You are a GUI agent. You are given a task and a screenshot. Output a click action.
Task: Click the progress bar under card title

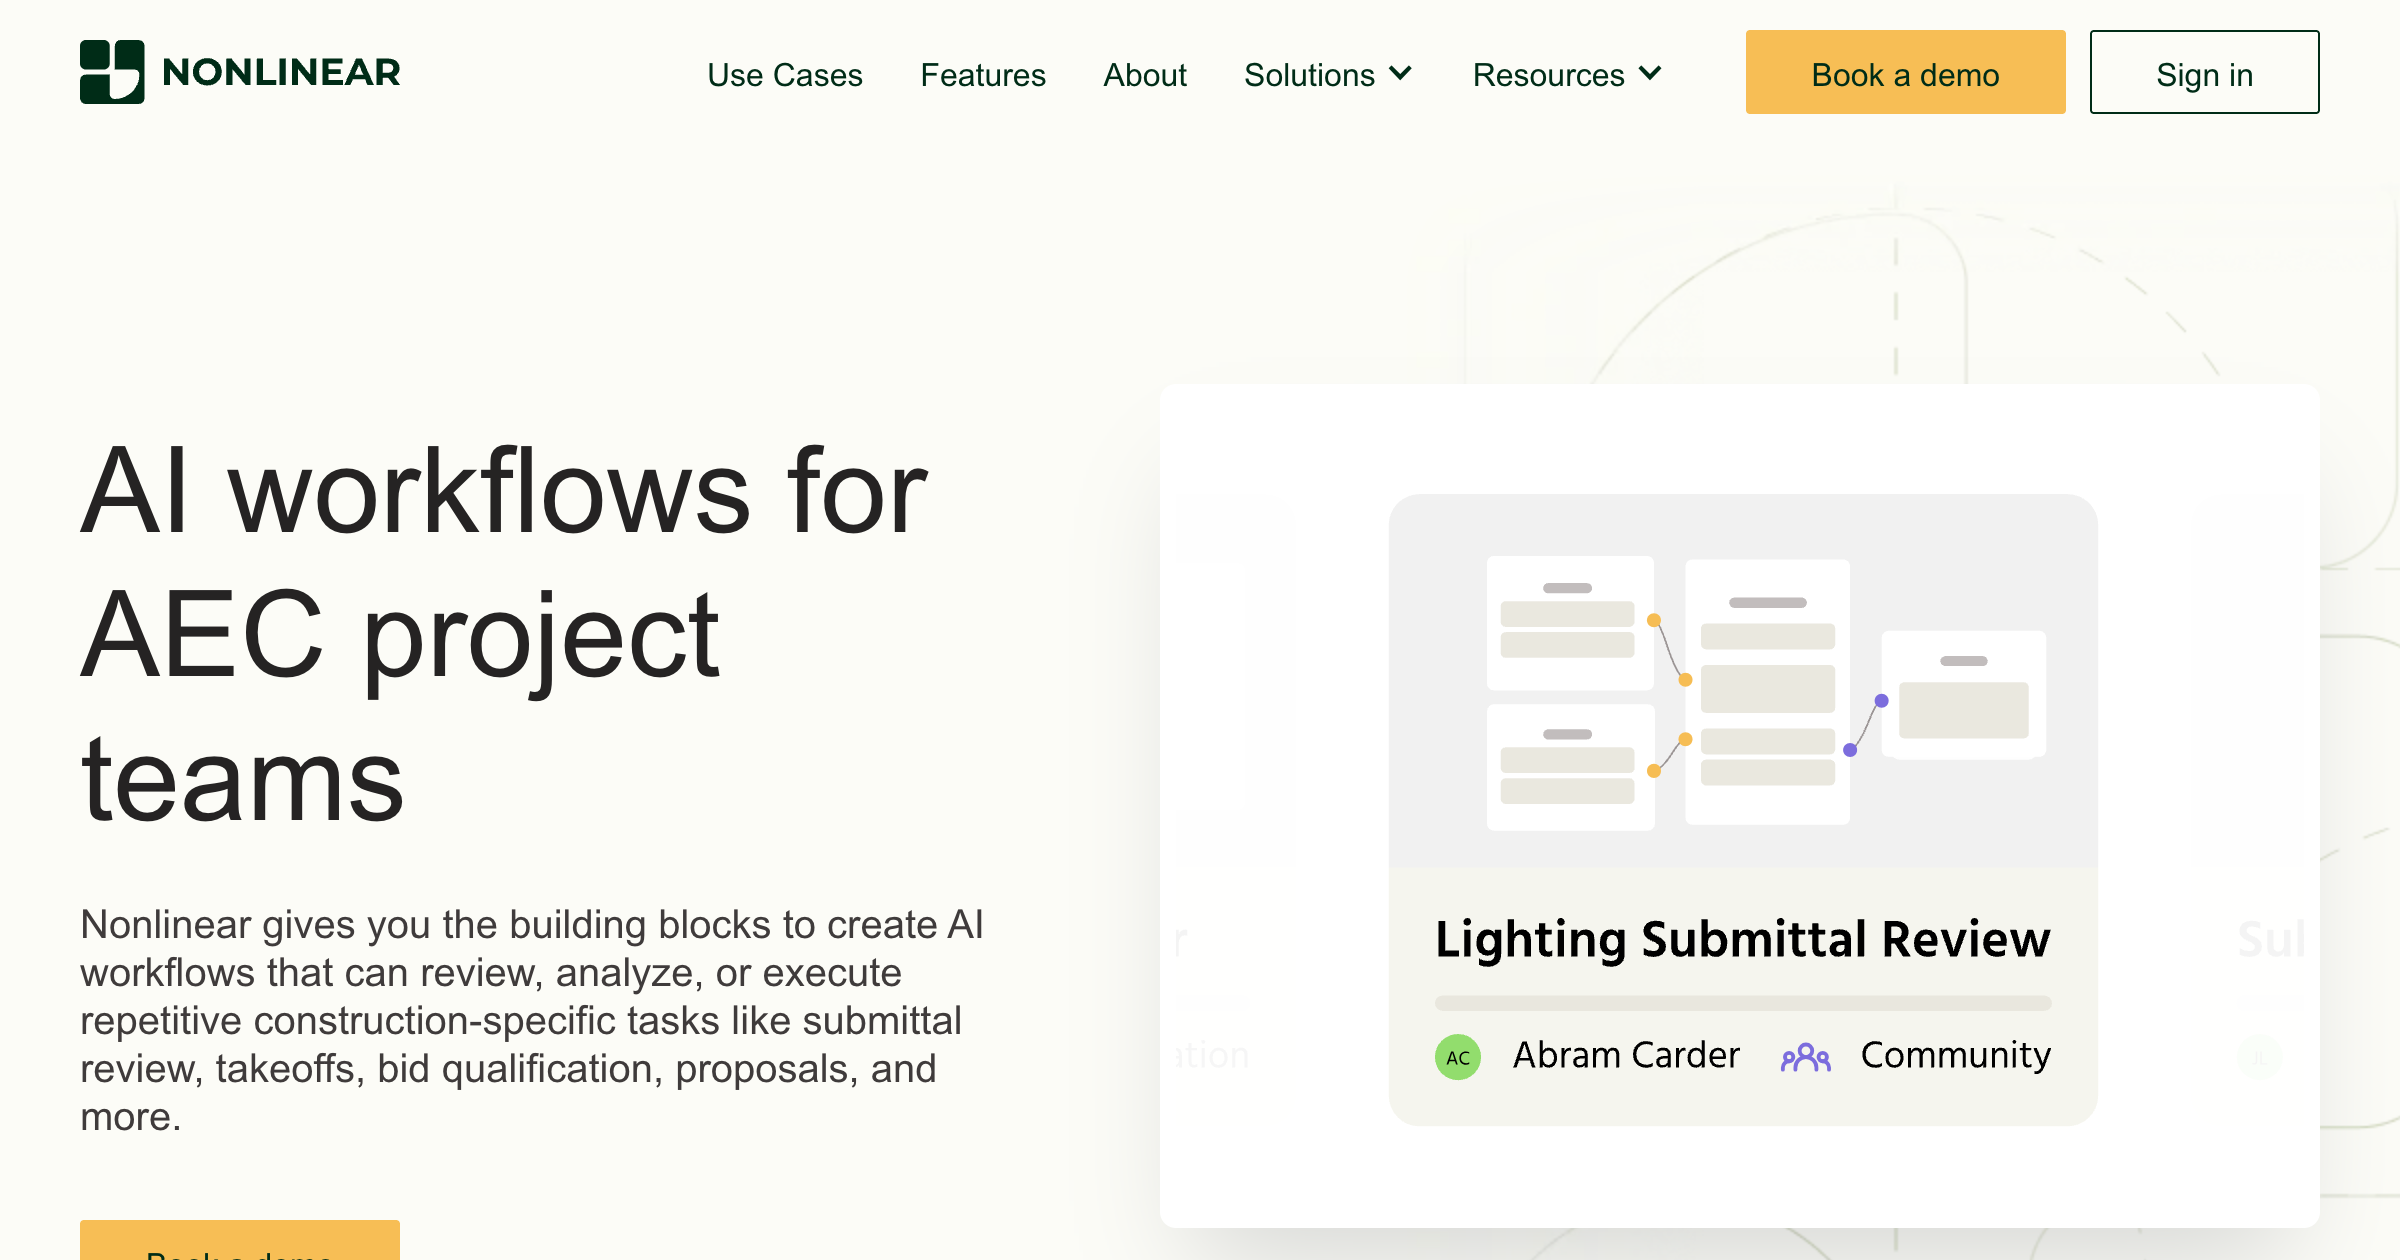click(1743, 1003)
